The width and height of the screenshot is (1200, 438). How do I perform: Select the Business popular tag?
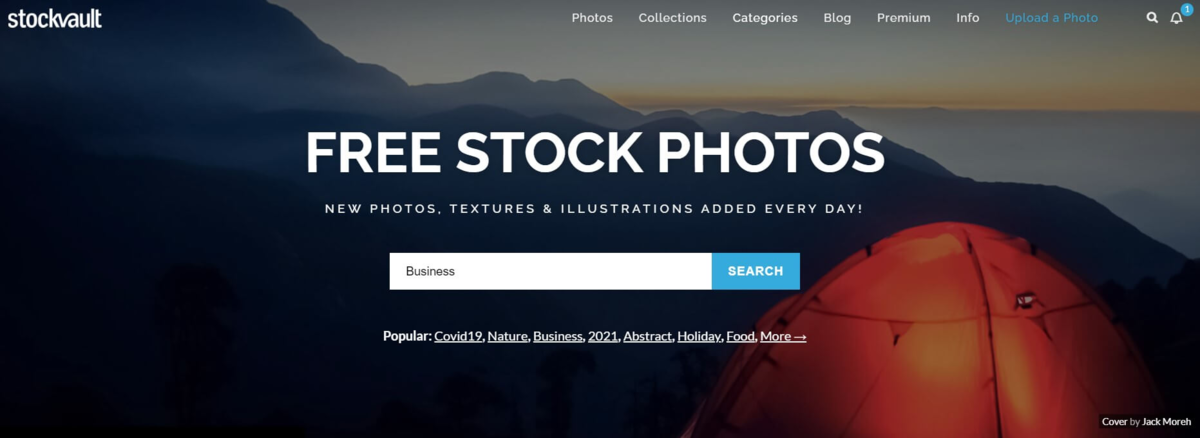pyautogui.click(x=558, y=337)
